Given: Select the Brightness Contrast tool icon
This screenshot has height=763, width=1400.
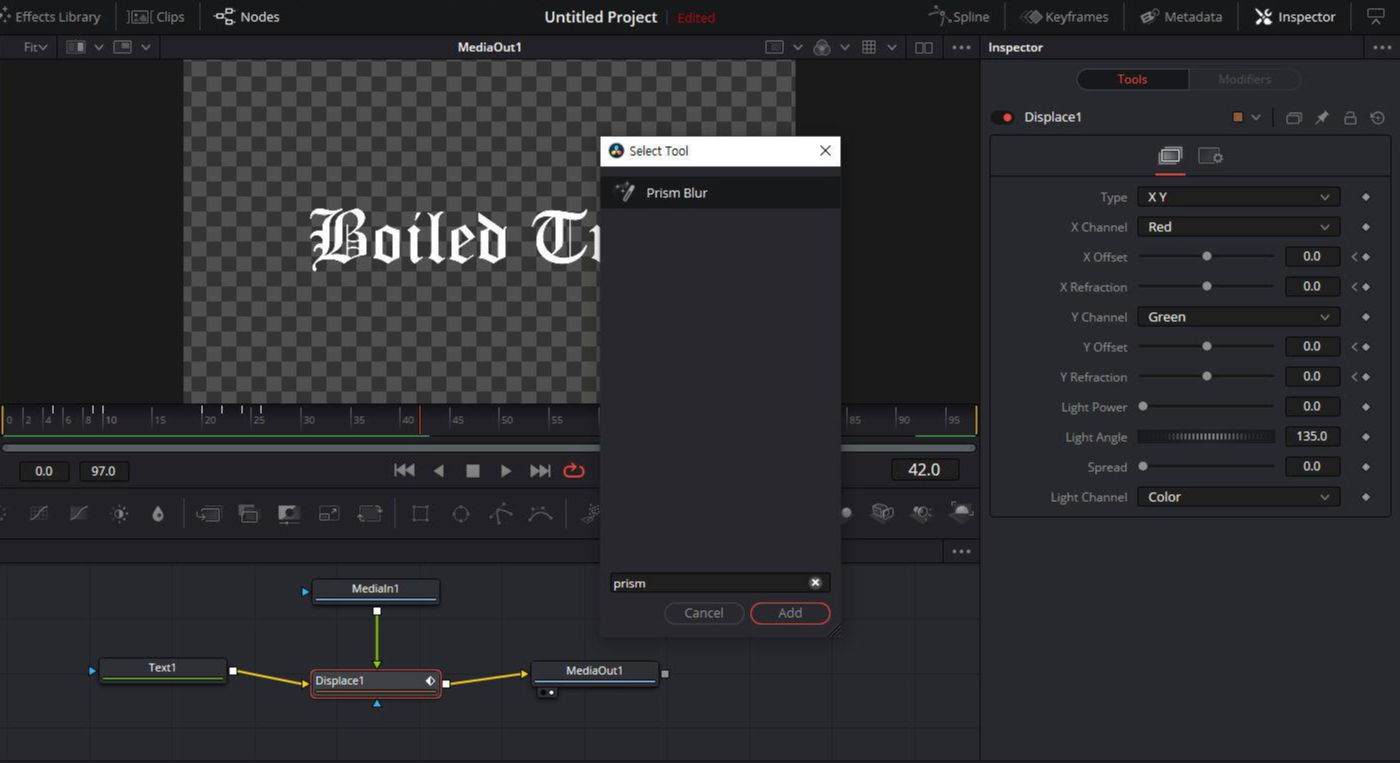Looking at the screenshot, I should point(120,514).
